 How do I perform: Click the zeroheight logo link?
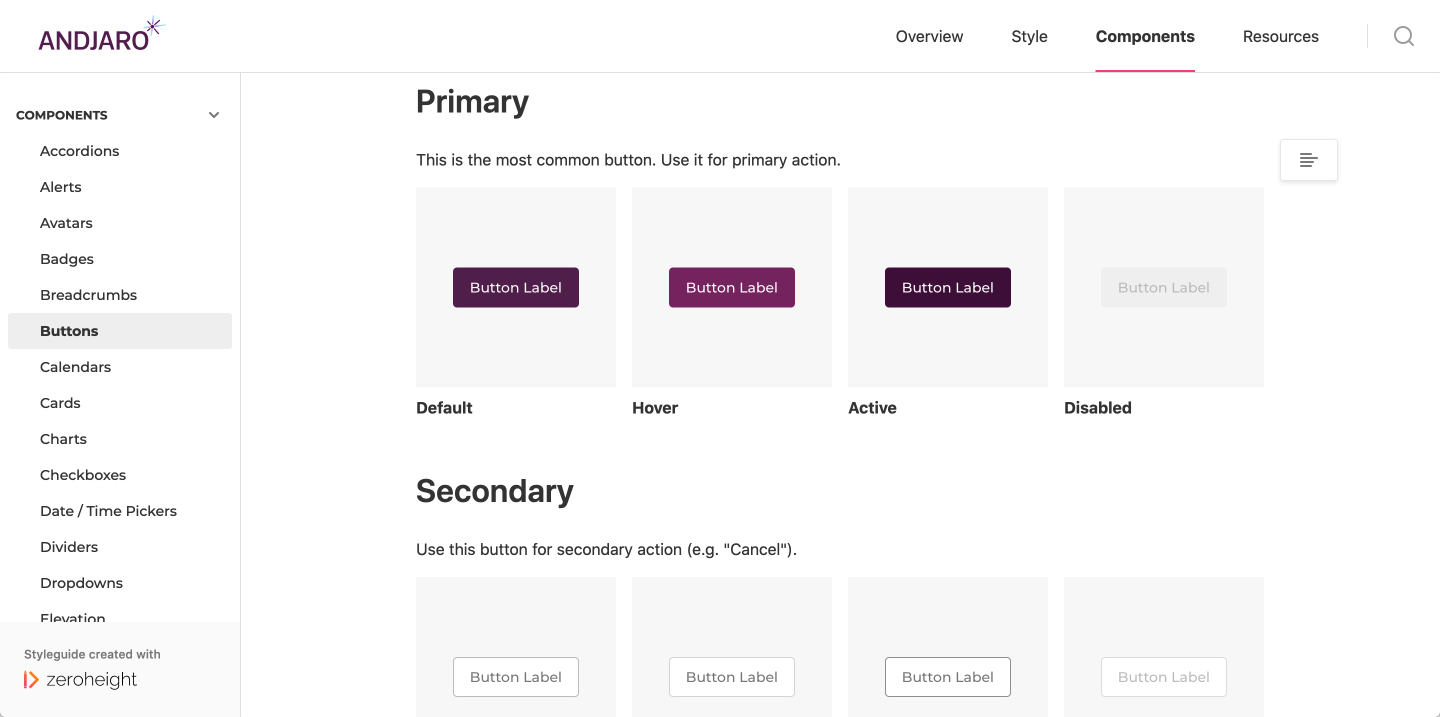click(x=81, y=680)
